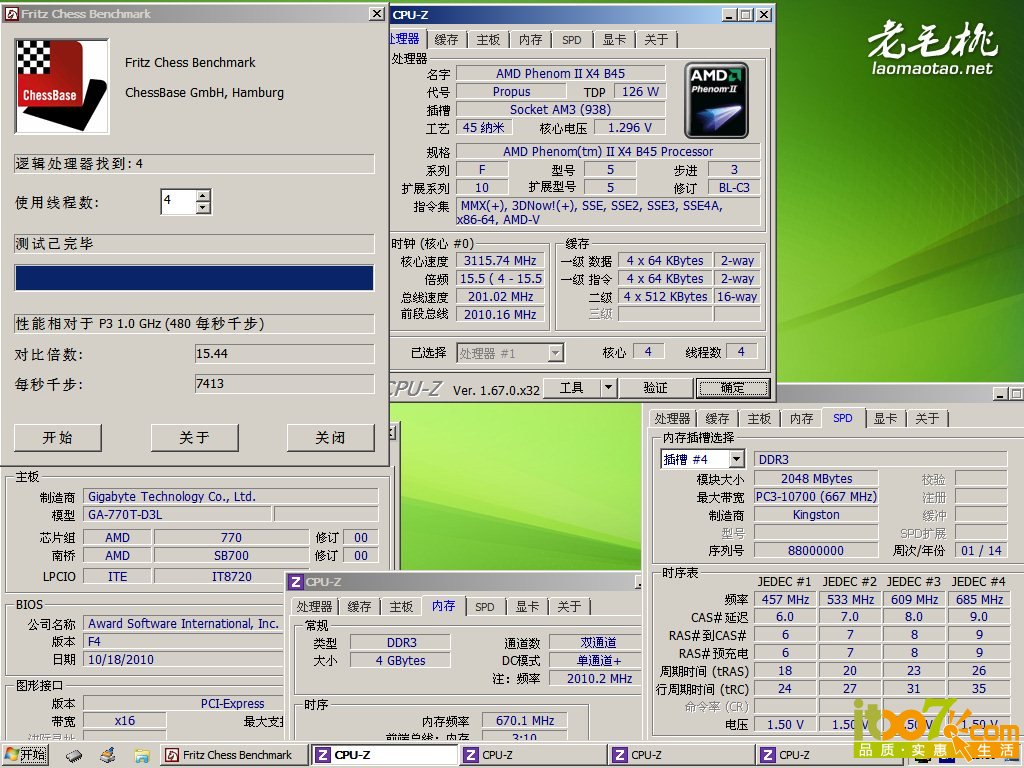Click the Z icon in the CPU-Z memory window title bar
This screenshot has width=1024, height=768.
coord(296,582)
